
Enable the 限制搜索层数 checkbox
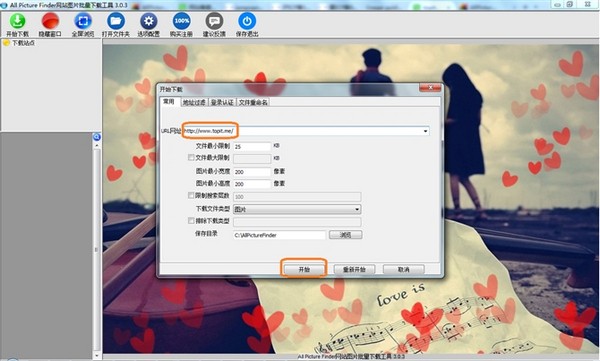(x=191, y=195)
